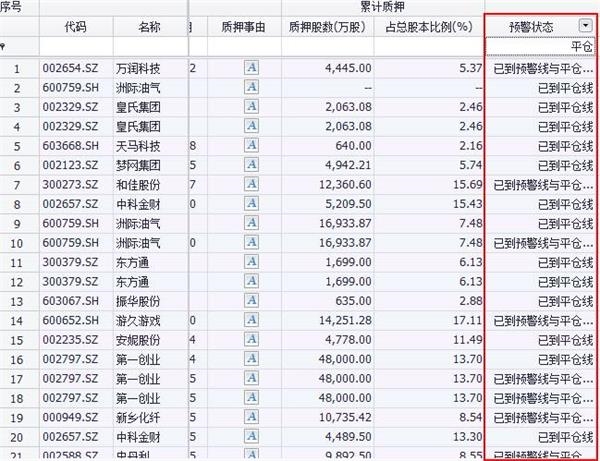This screenshot has width=600, height=461.
Task: Select the 603067.SH code cell
Action: [x=75, y=300]
